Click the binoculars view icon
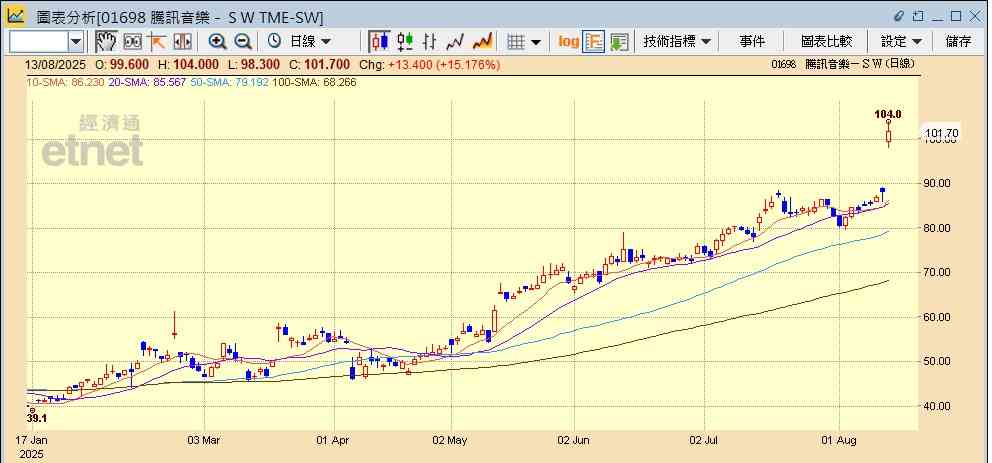 133,42
